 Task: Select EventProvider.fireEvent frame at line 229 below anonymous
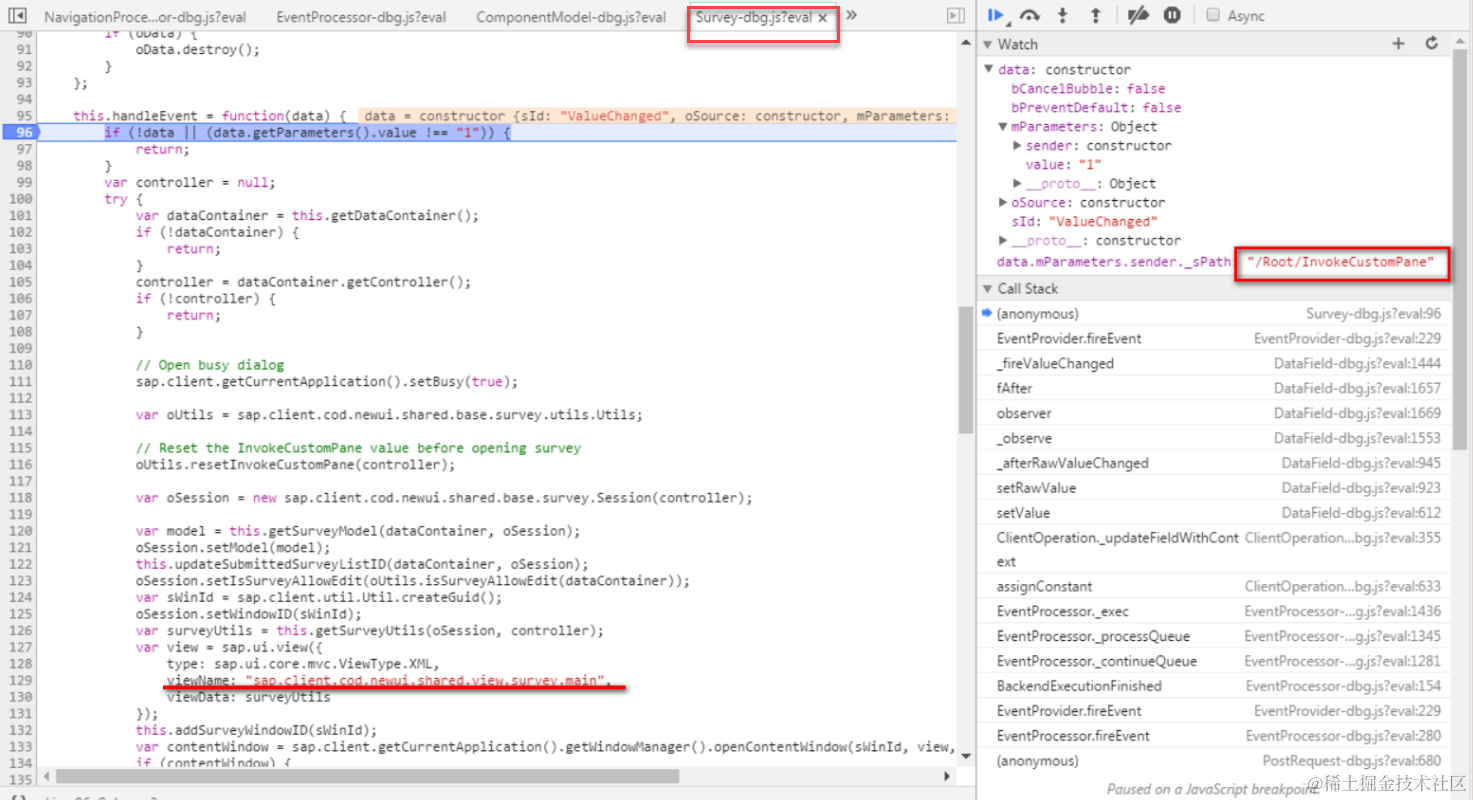[1218, 338]
